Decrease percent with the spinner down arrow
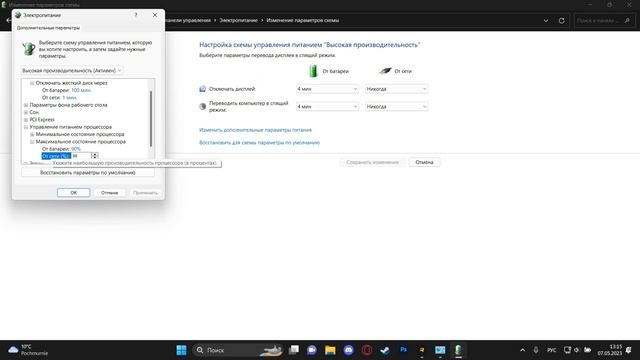Screen dimensions: 640x360 [95, 158]
